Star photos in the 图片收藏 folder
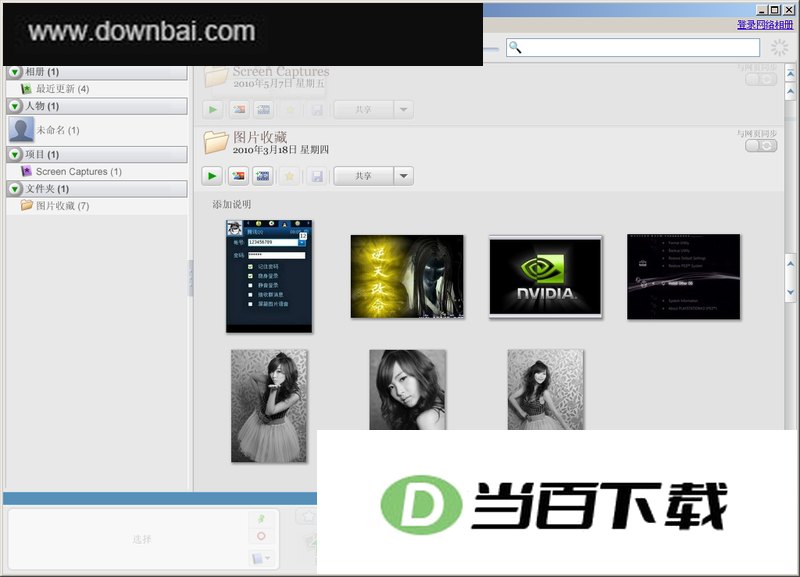 tap(289, 176)
